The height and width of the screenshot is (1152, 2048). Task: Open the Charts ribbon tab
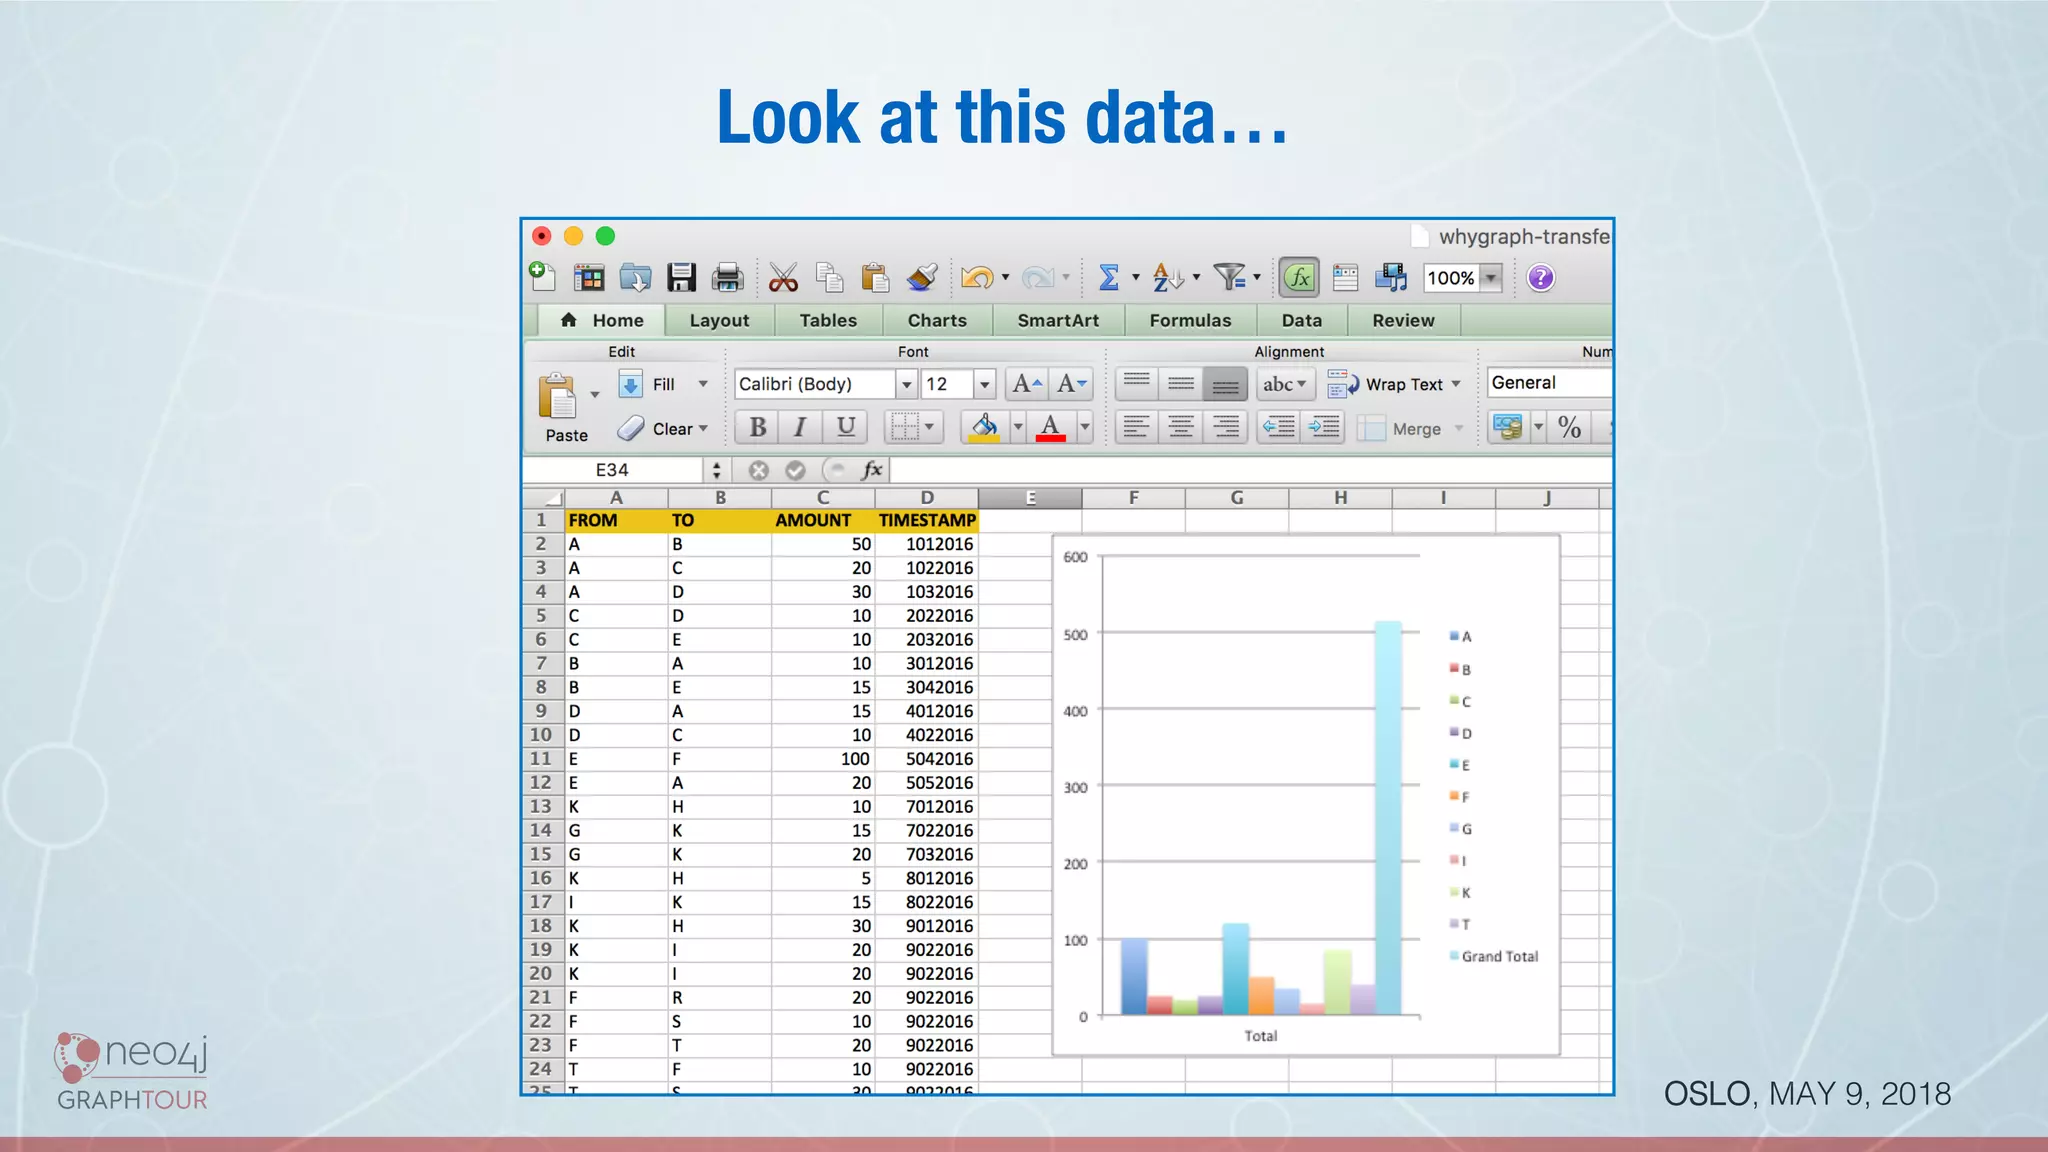pos(936,320)
